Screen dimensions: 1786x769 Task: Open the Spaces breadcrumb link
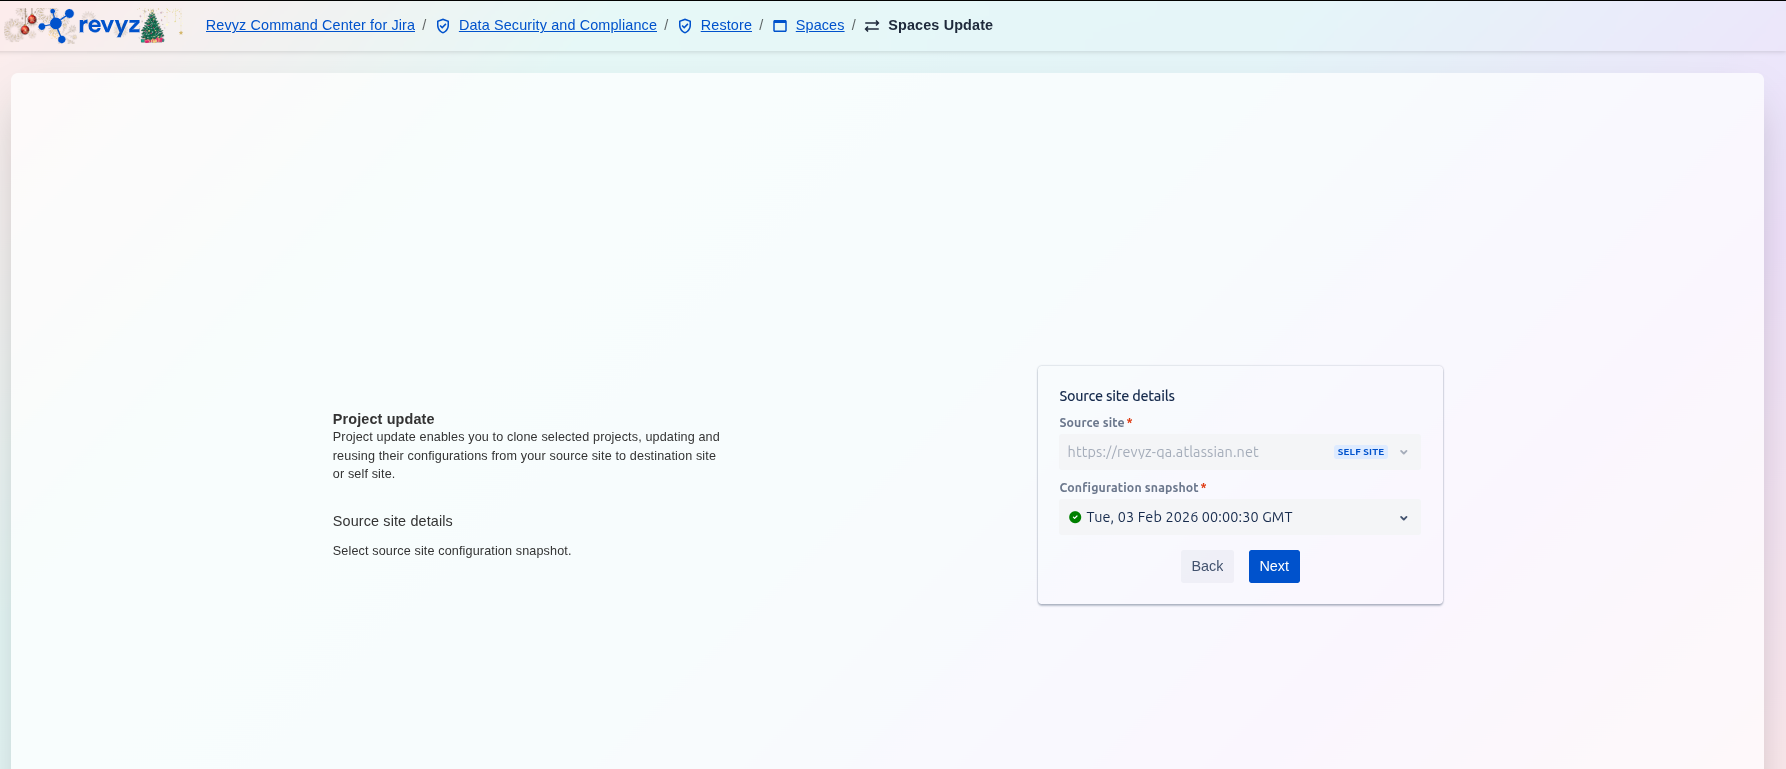click(x=819, y=25)
